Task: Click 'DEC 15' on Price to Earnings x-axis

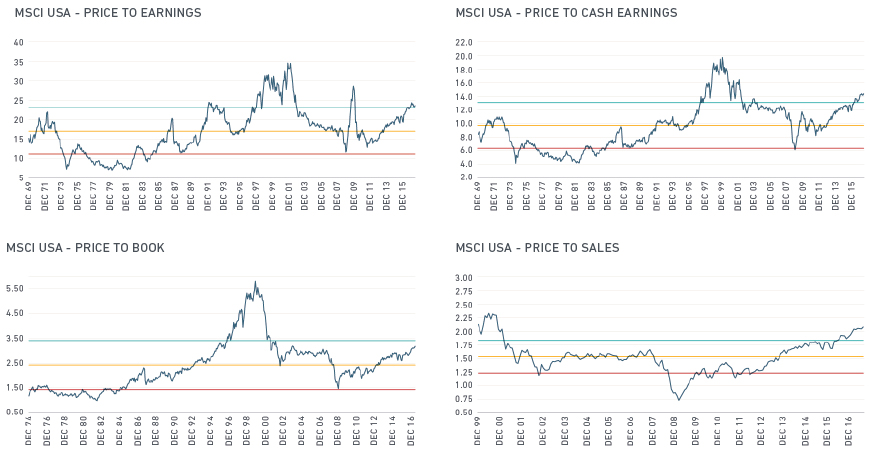Action: tap(402, 195)
